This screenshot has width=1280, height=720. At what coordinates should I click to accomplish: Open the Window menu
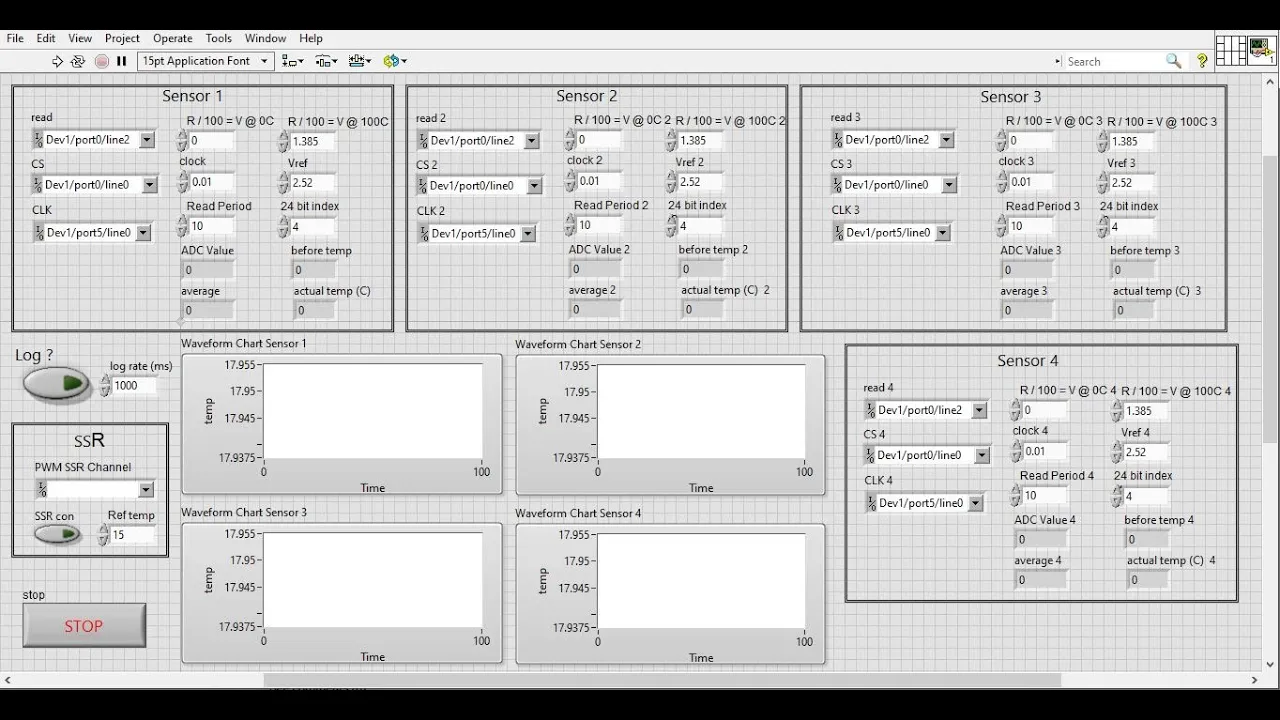[265, 38]
